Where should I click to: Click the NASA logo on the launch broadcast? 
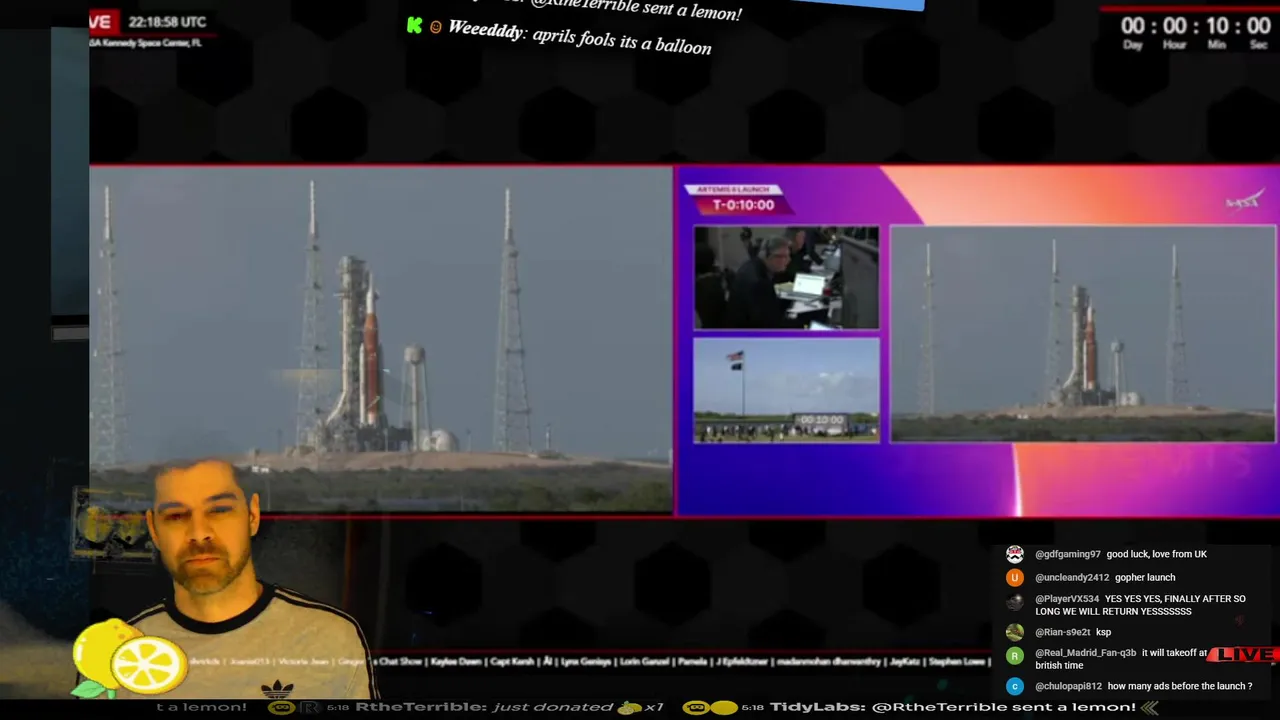pos(1243,202)
